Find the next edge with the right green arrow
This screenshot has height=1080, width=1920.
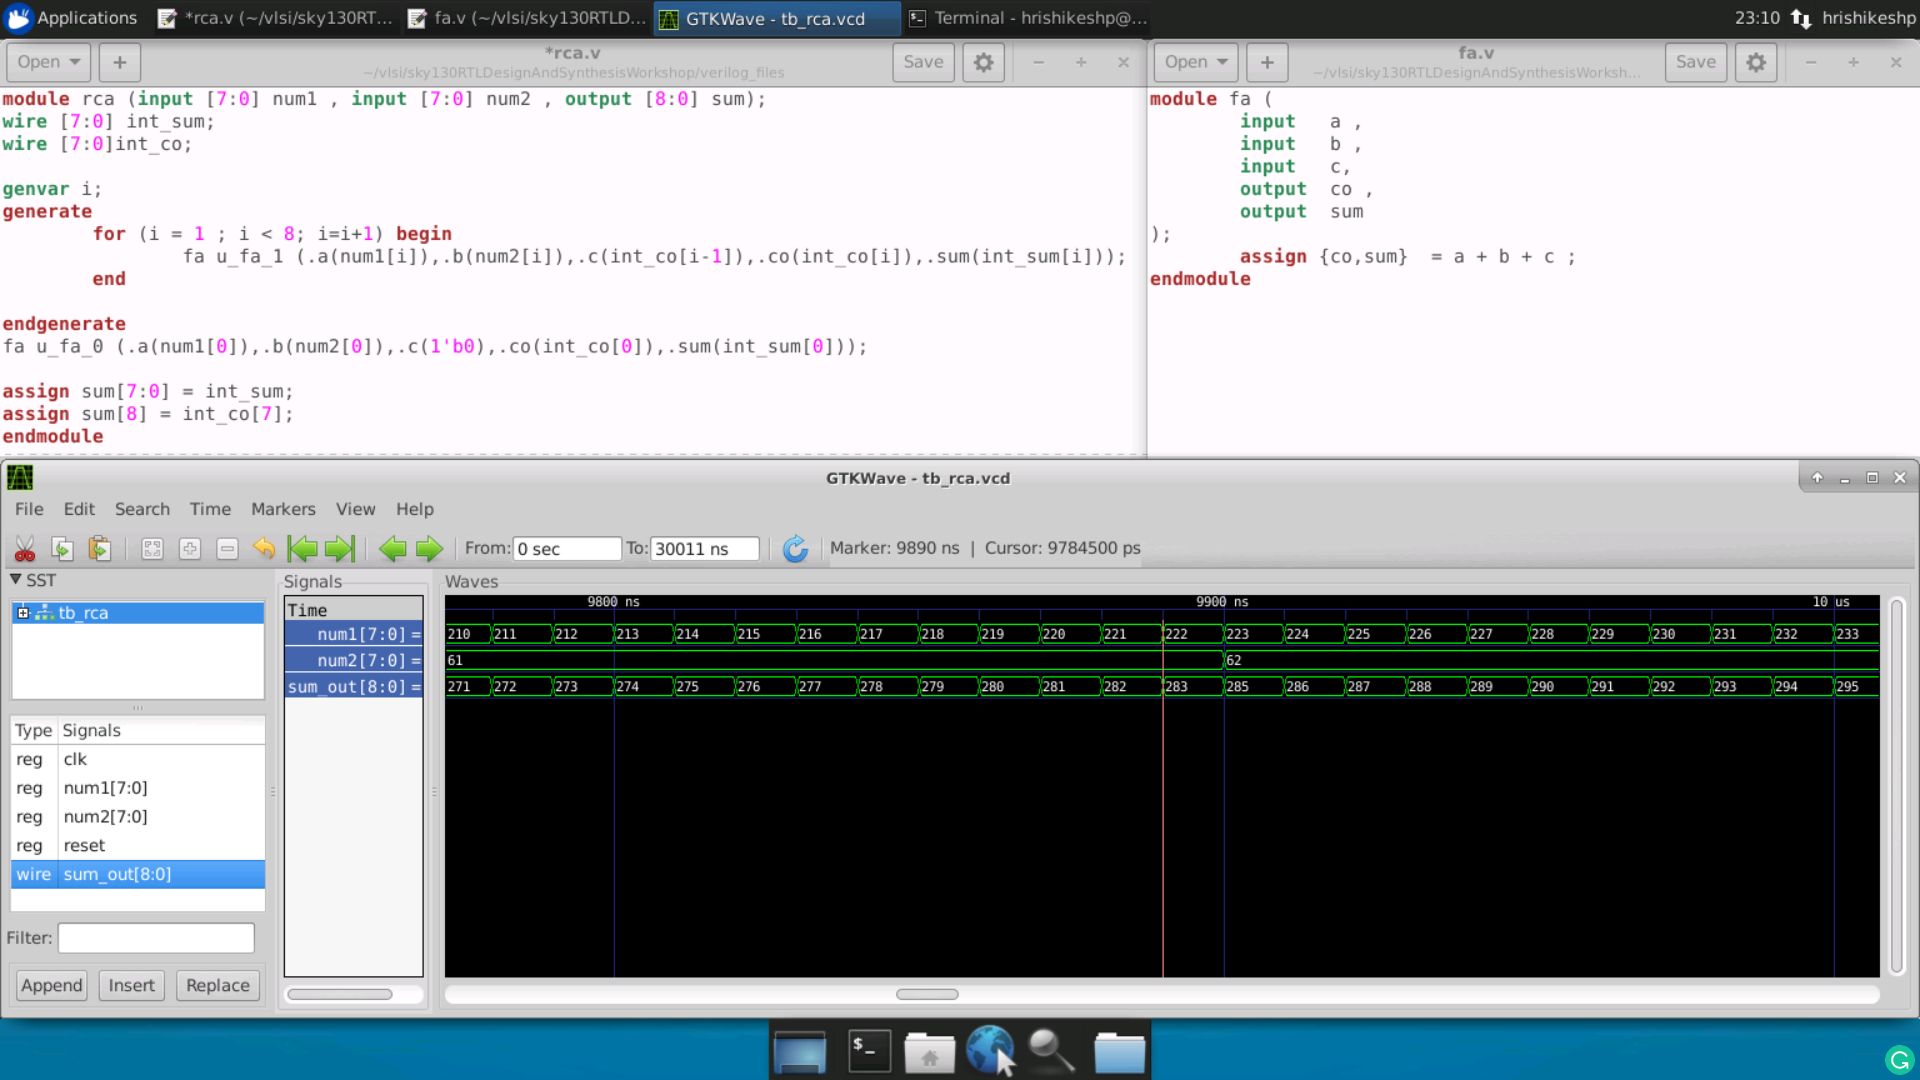(429, 548)
